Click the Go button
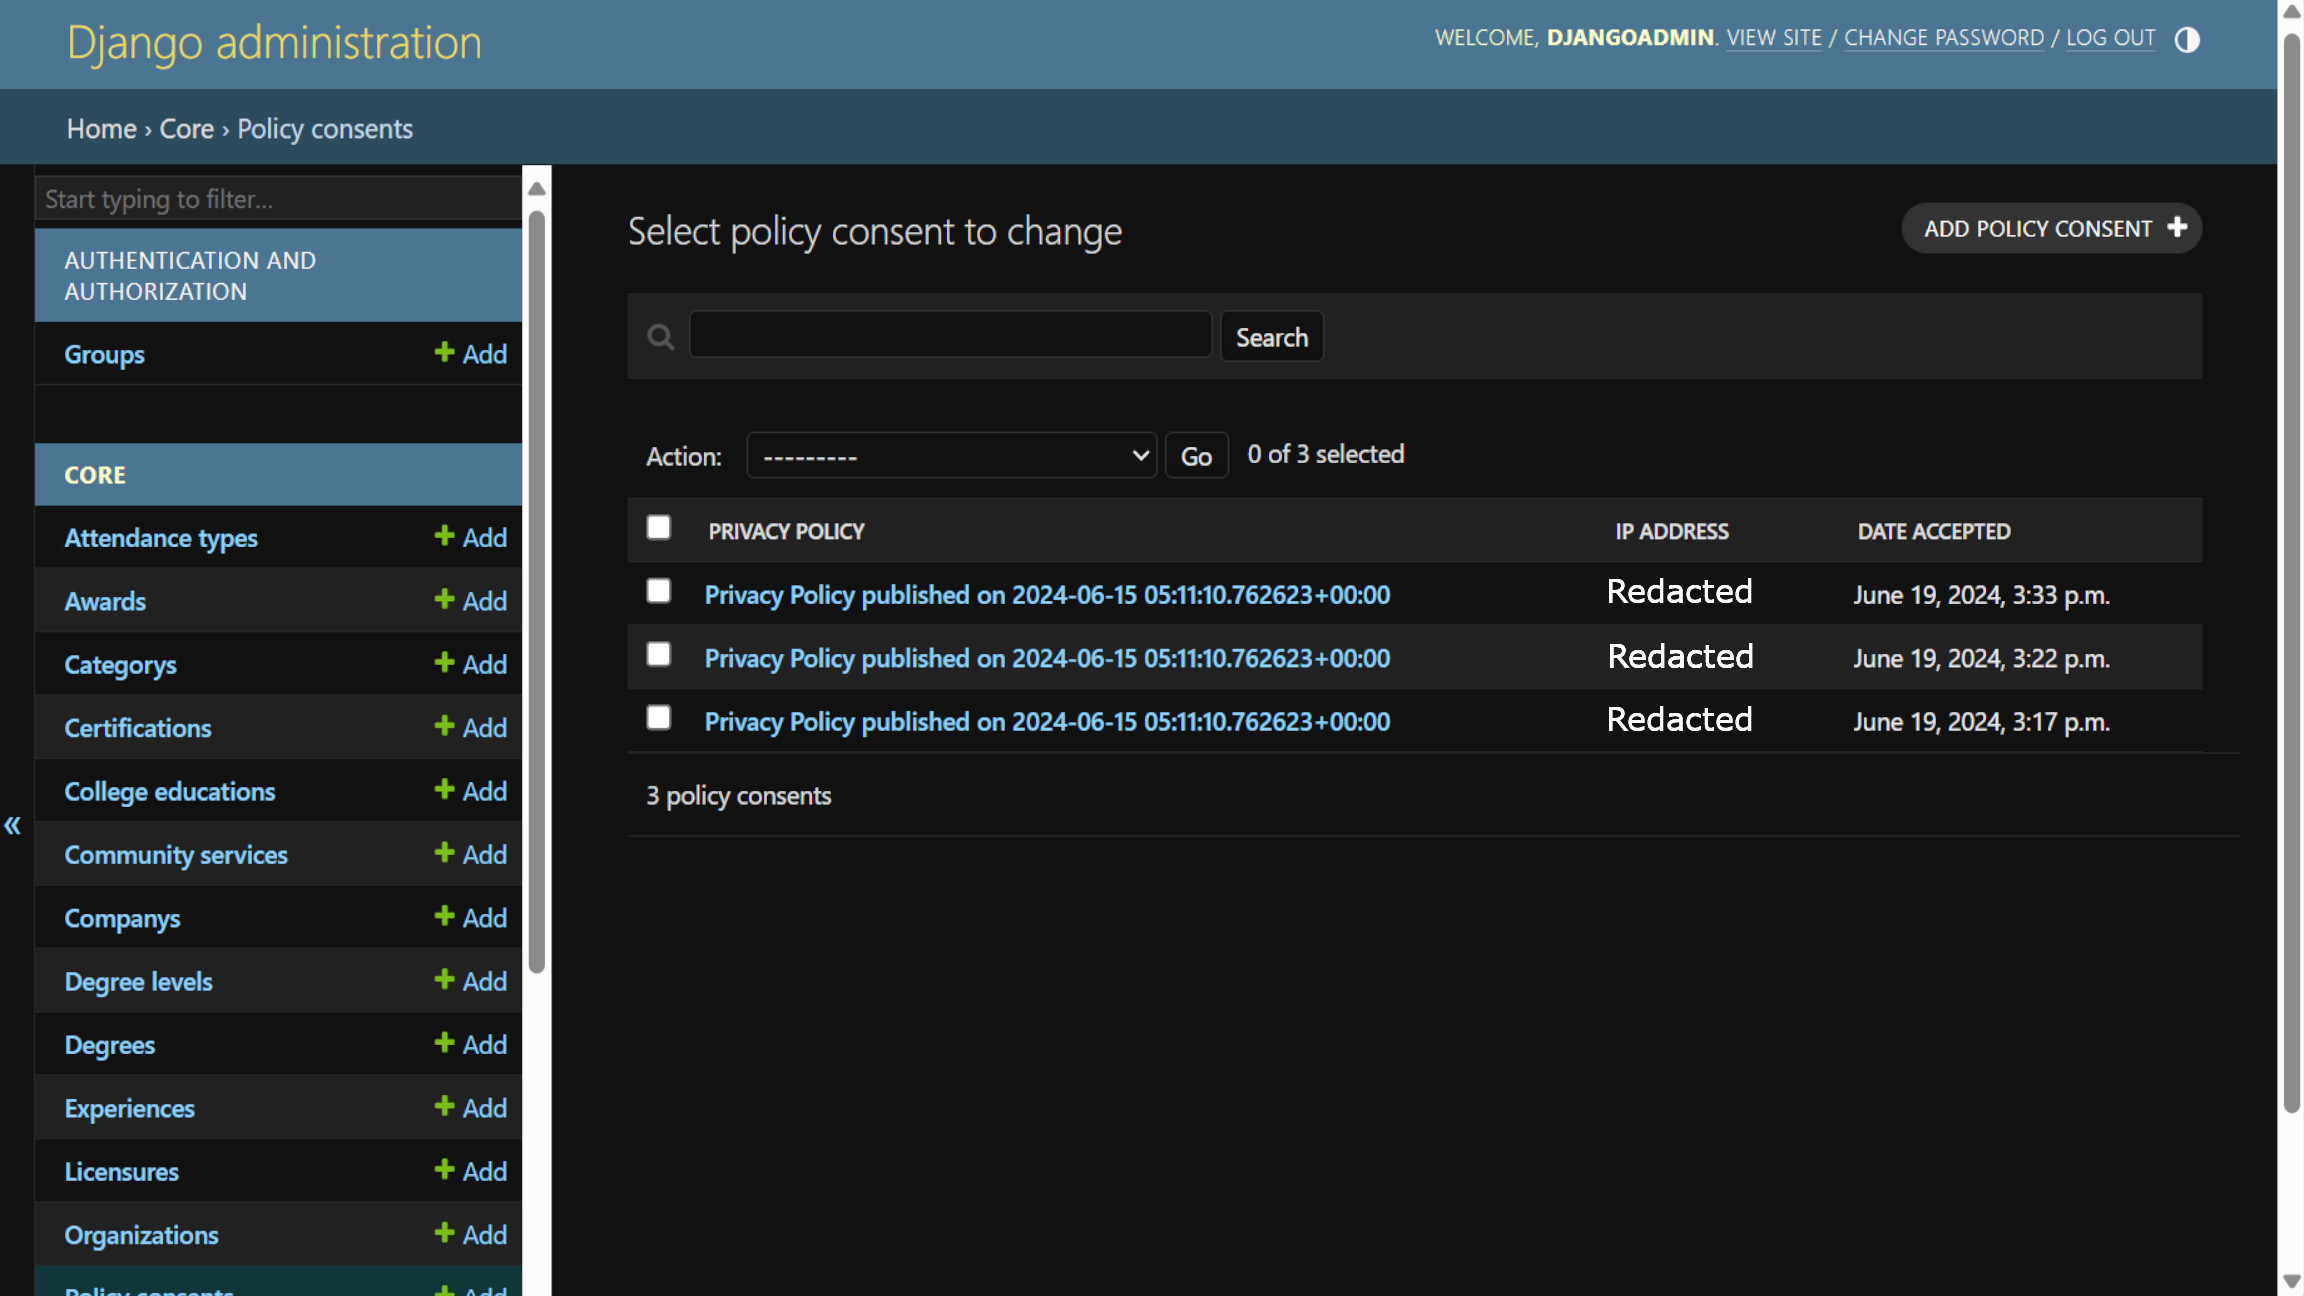The image size is (2304, 1296). point(1196,456)
